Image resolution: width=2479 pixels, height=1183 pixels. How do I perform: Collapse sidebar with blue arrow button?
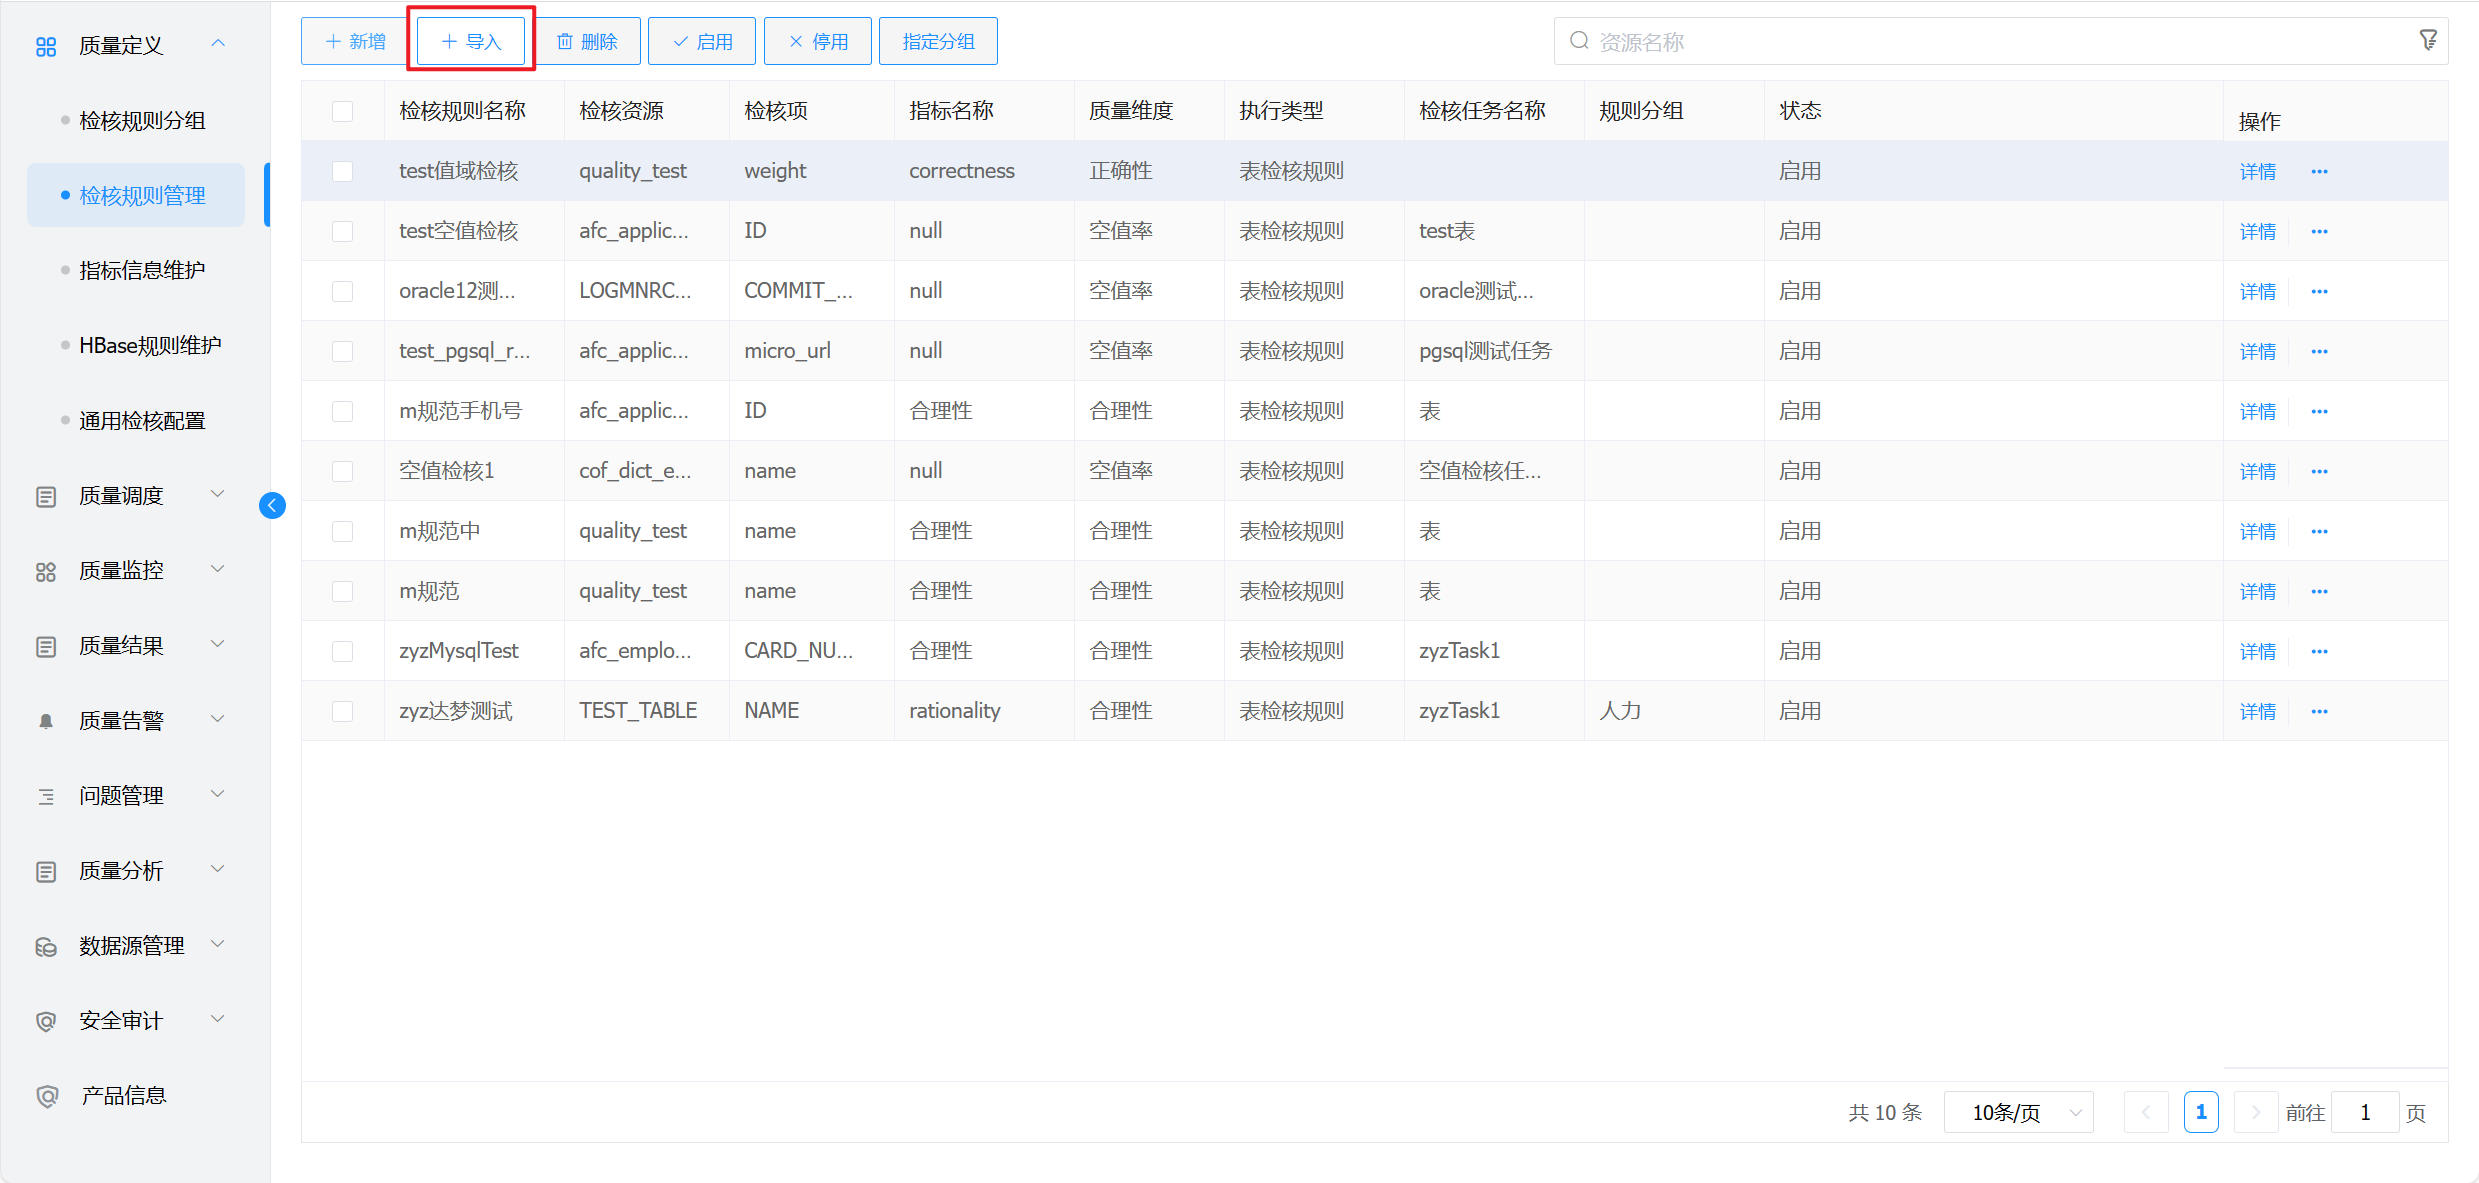[x=272, y=505]
